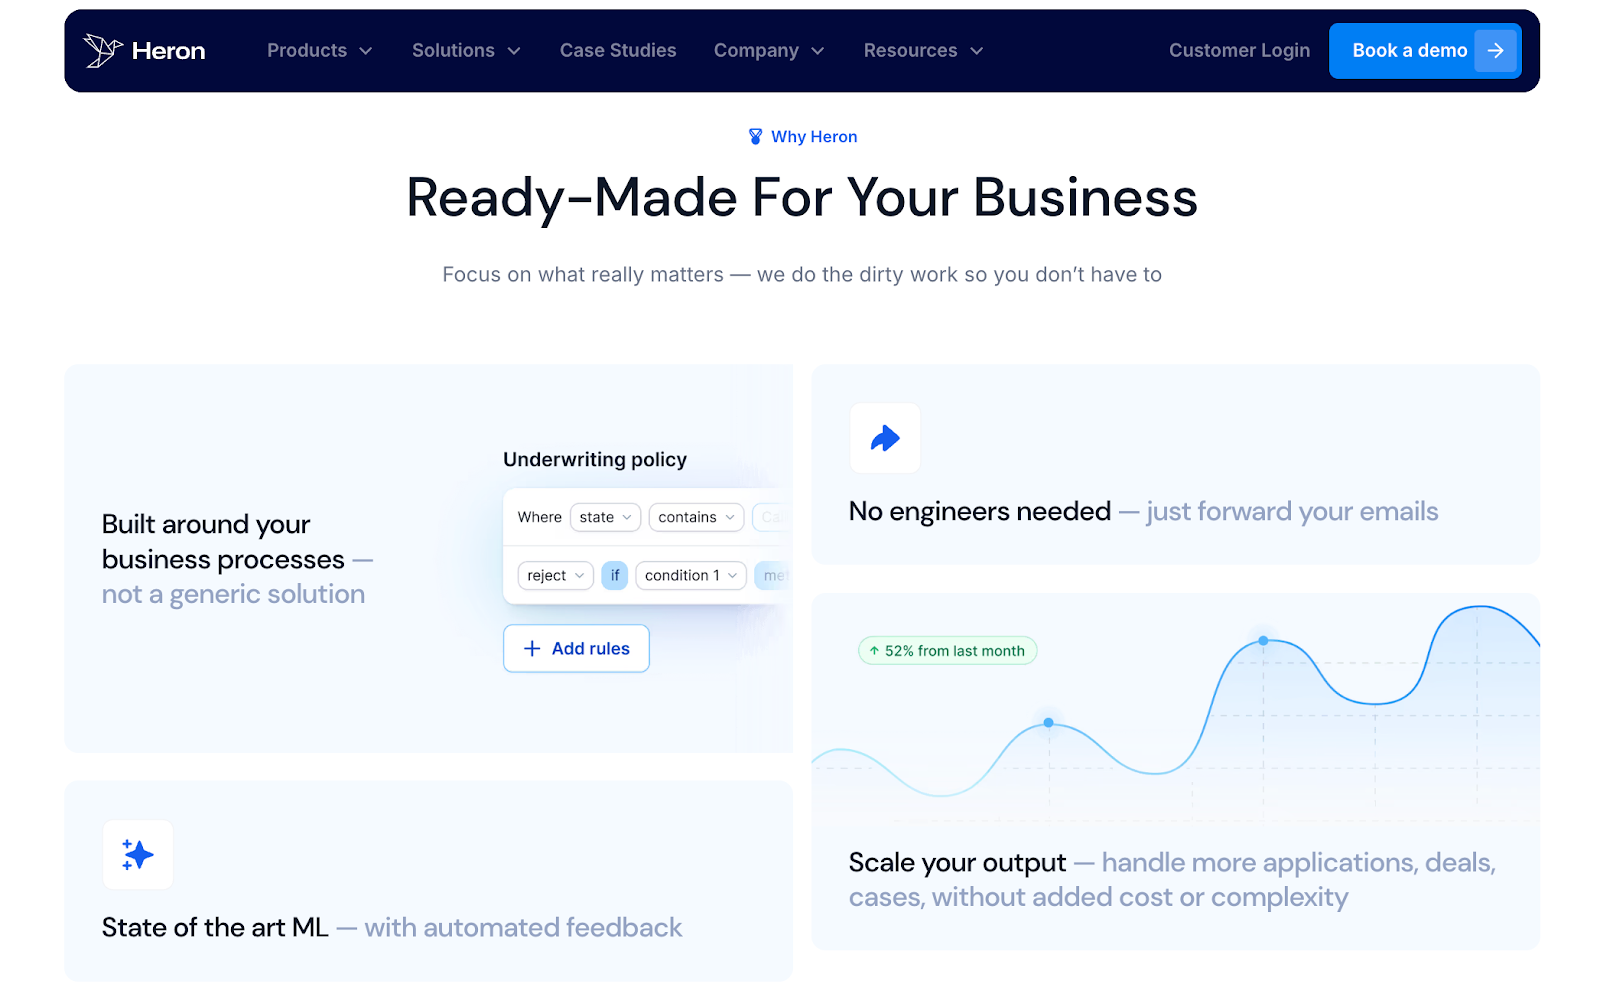This screenshot has height=984, width=1600.
Task: Click 'Built around your business processes' text
Action: point(223,541)
